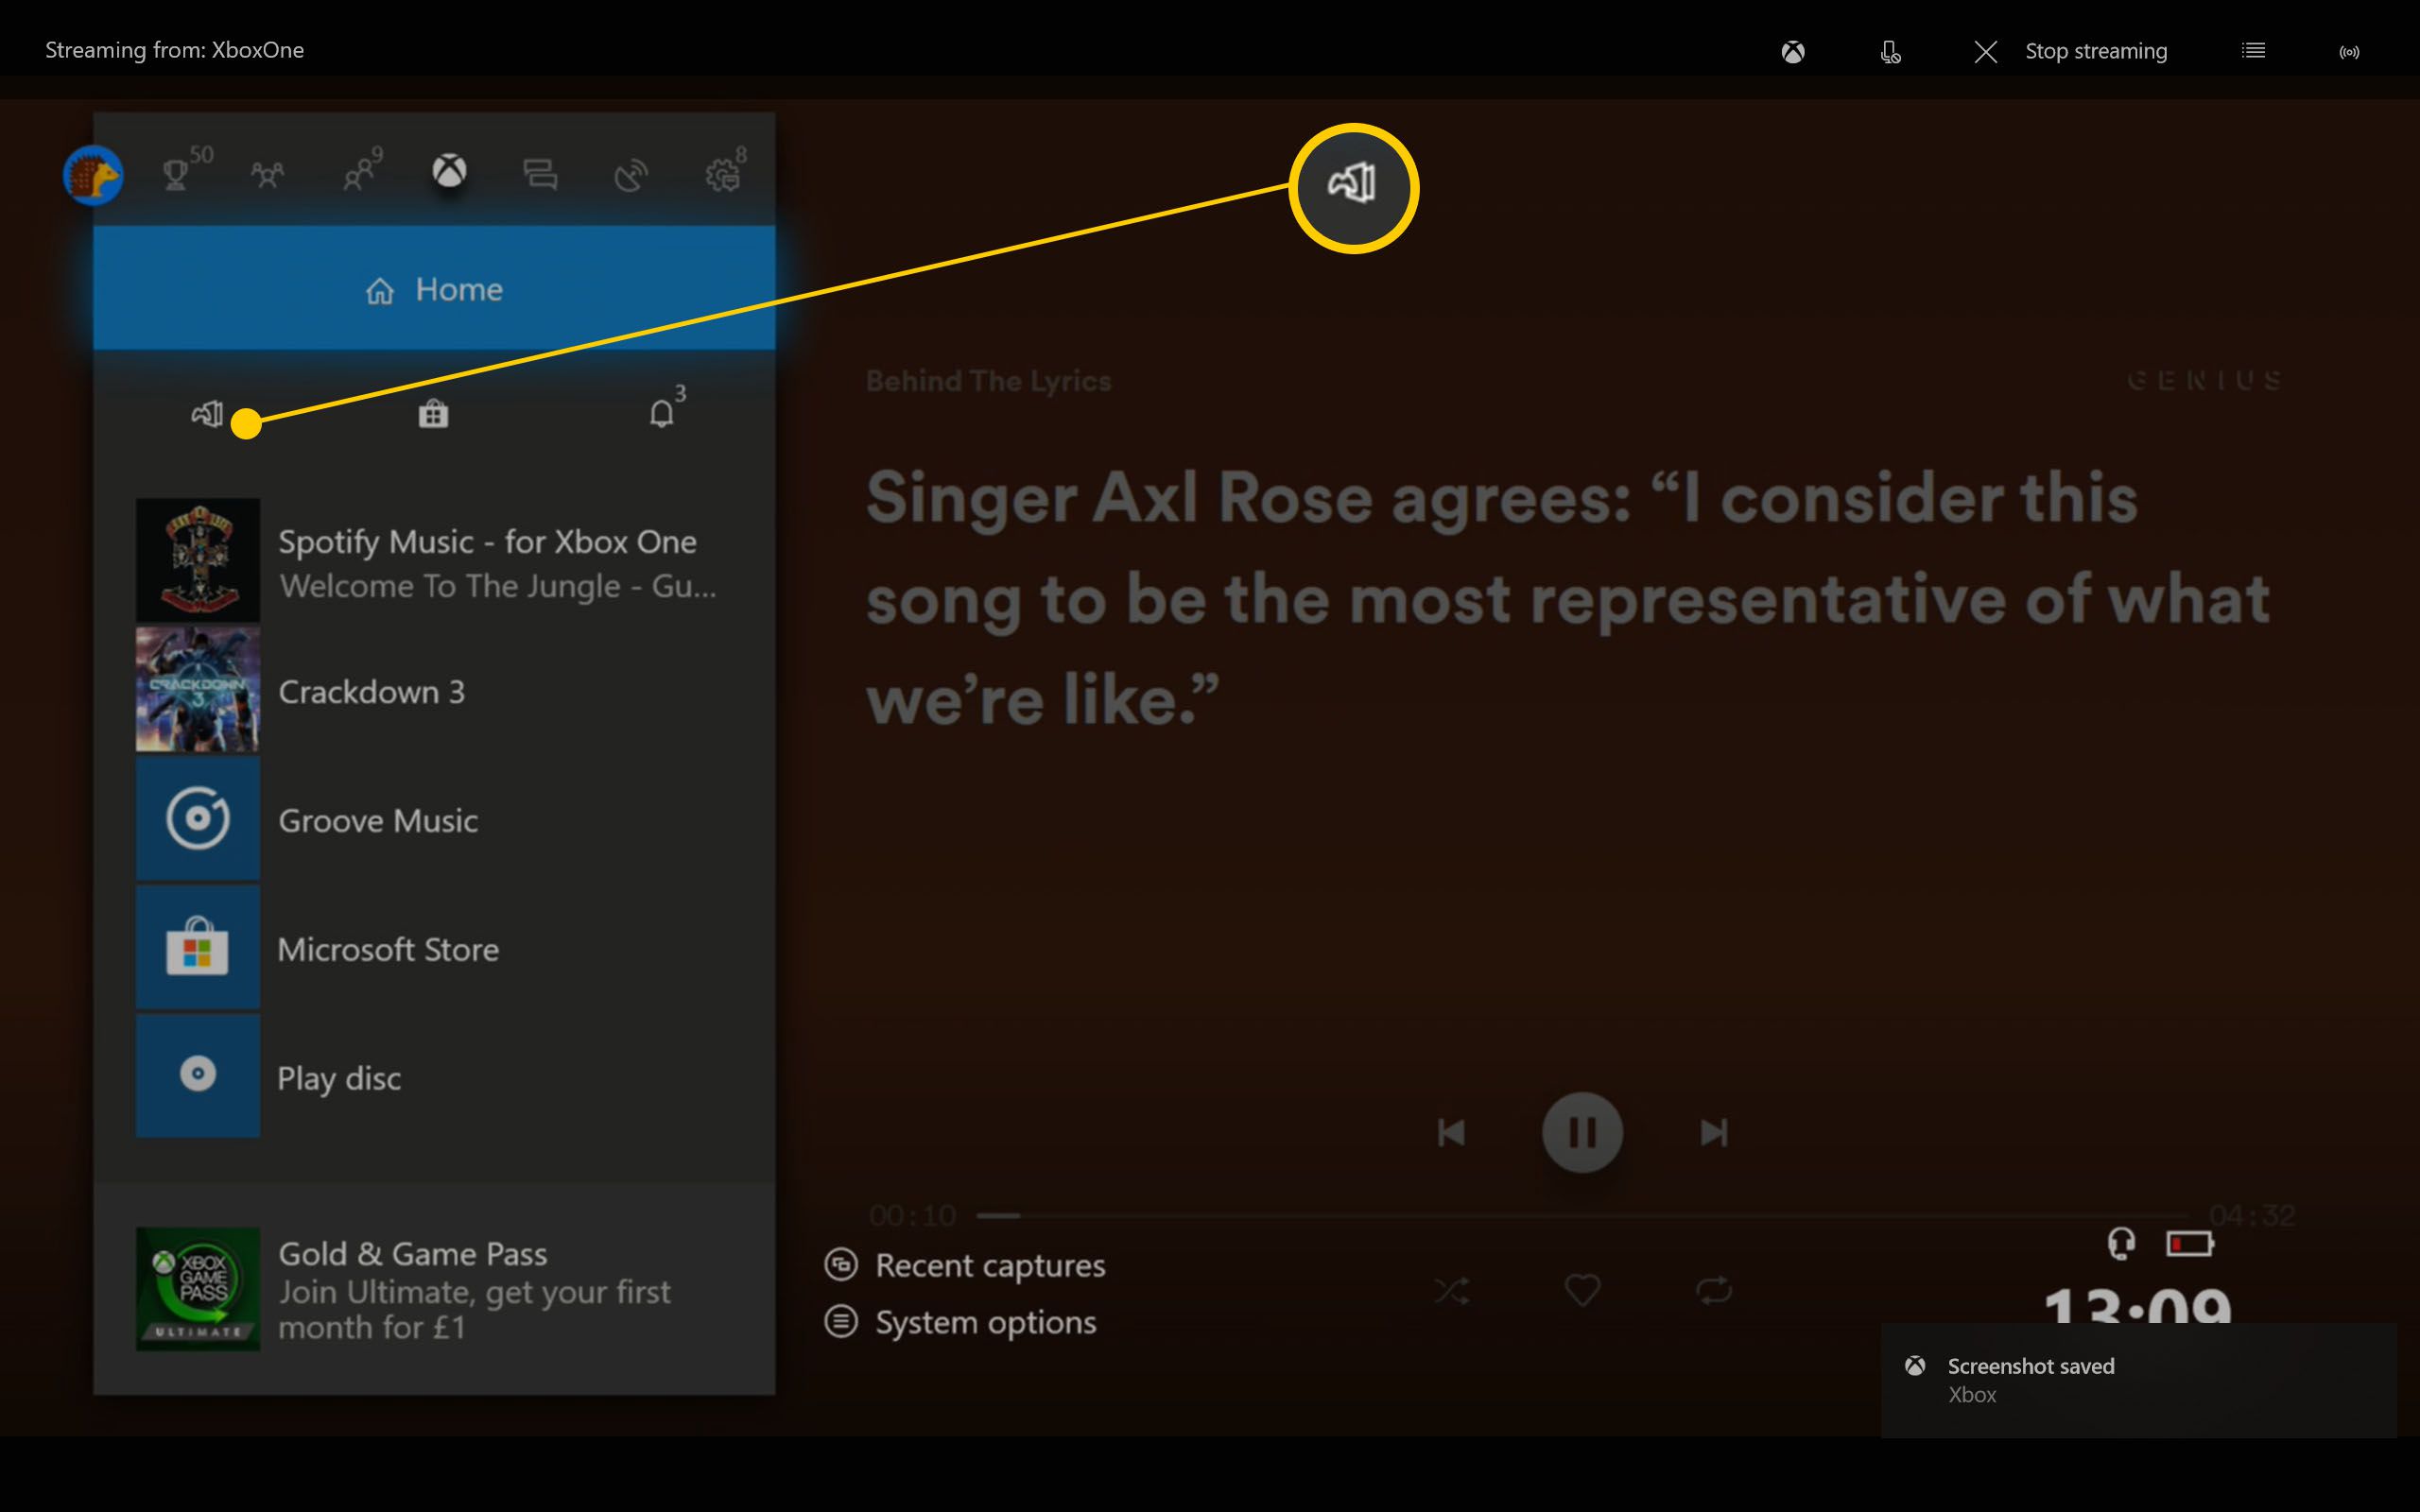Skip to previous track
The width and height of the screenshot is (2420, 1512).
[1451, 1133]
